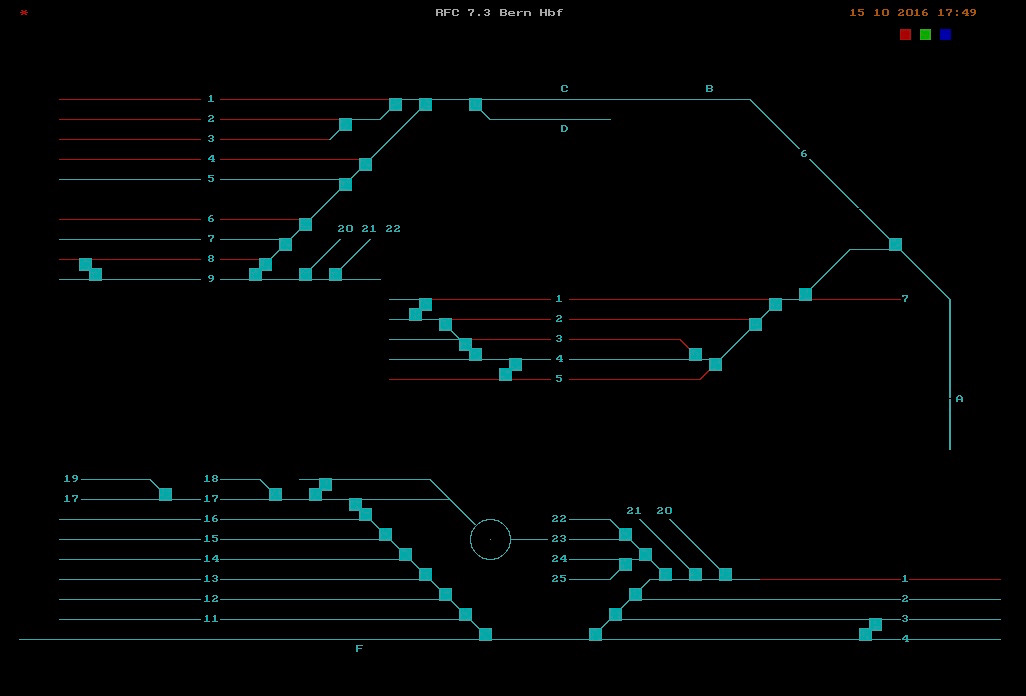Click track label '23' beside the turntable
Image resolution: width=1026 pixels, height=696 pixels.
(x=559, y=539)
